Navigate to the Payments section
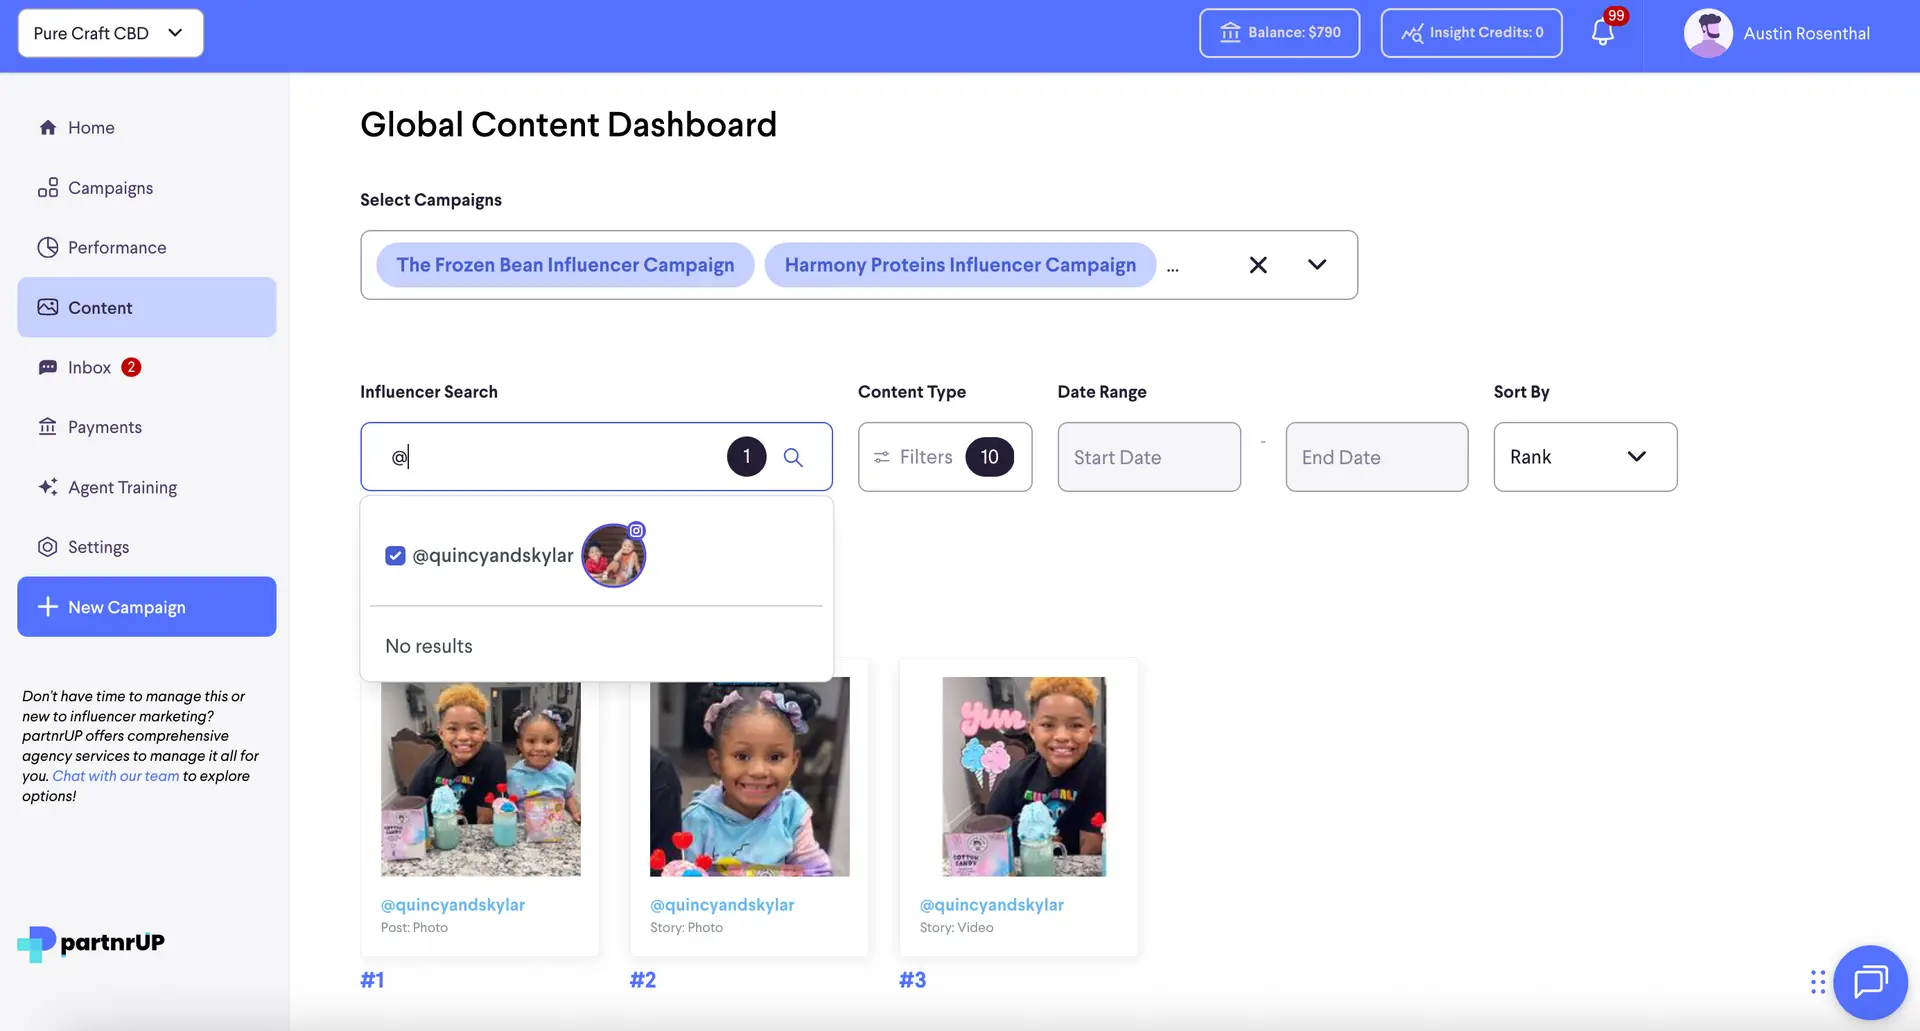Screen dimensions: 1920x1031 [x=104, y=427]
